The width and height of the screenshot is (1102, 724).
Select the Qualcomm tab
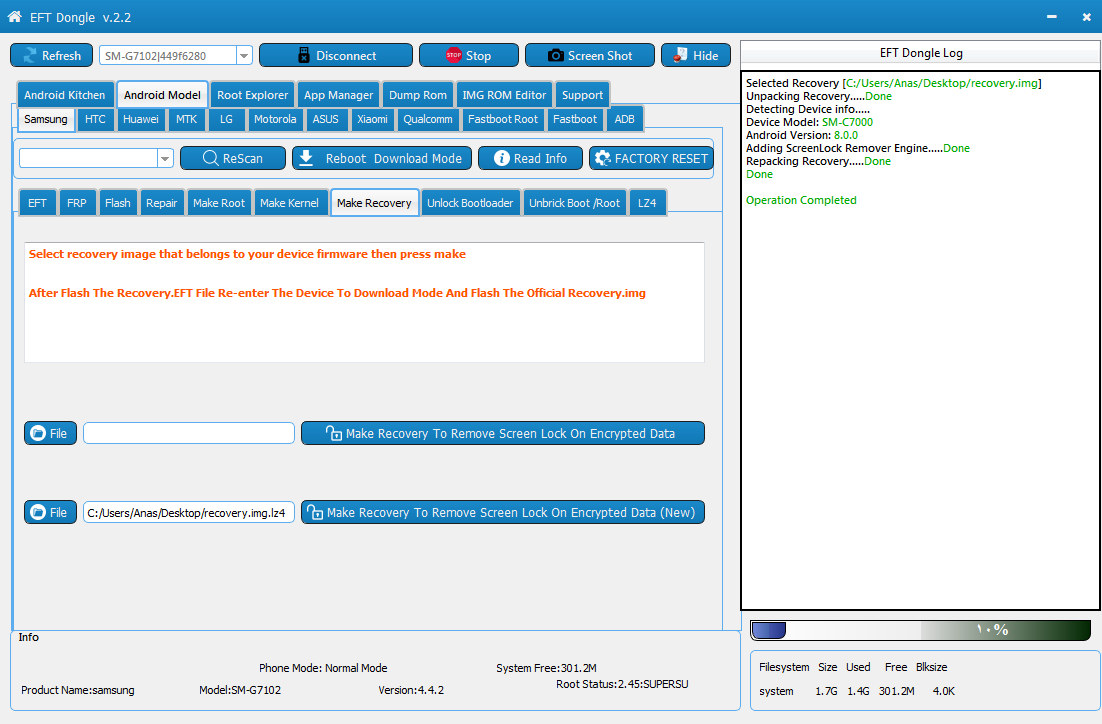tap(427, 119)
